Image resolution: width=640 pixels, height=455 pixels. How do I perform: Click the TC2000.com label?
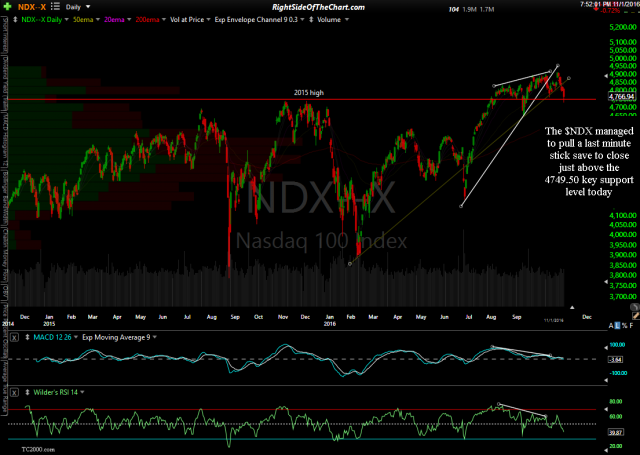pyautogui.click(x=38, y=450)
